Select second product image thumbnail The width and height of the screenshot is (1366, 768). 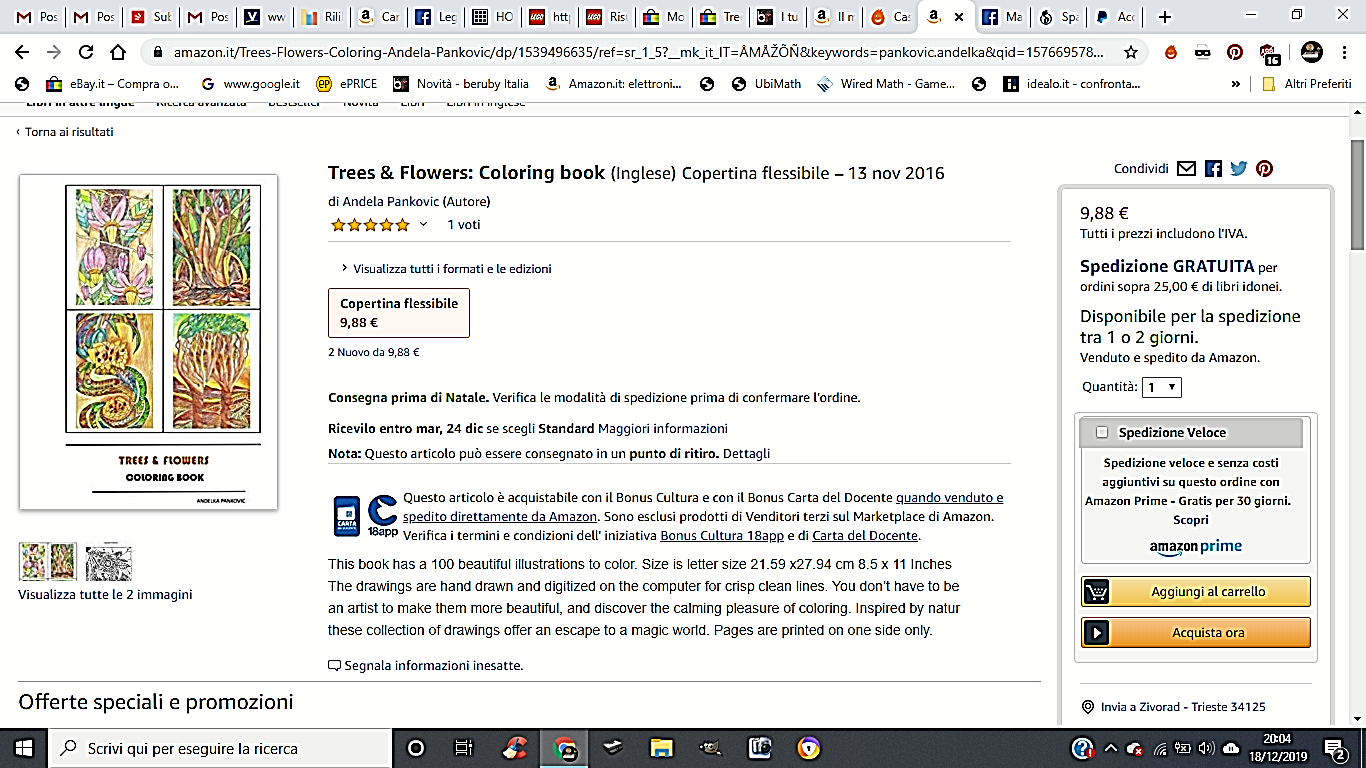(108, 562)
